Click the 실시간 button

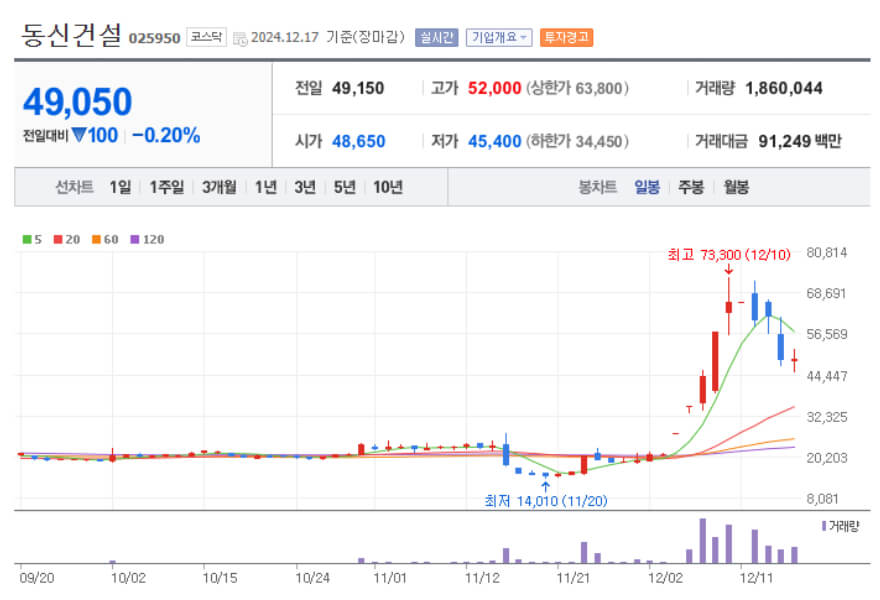[437, 38]
